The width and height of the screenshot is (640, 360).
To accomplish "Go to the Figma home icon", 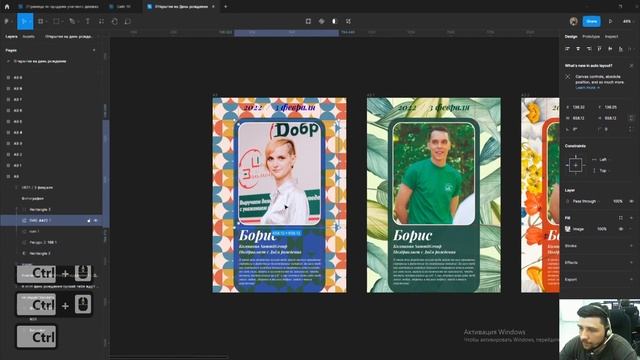I will coord(7,7).
